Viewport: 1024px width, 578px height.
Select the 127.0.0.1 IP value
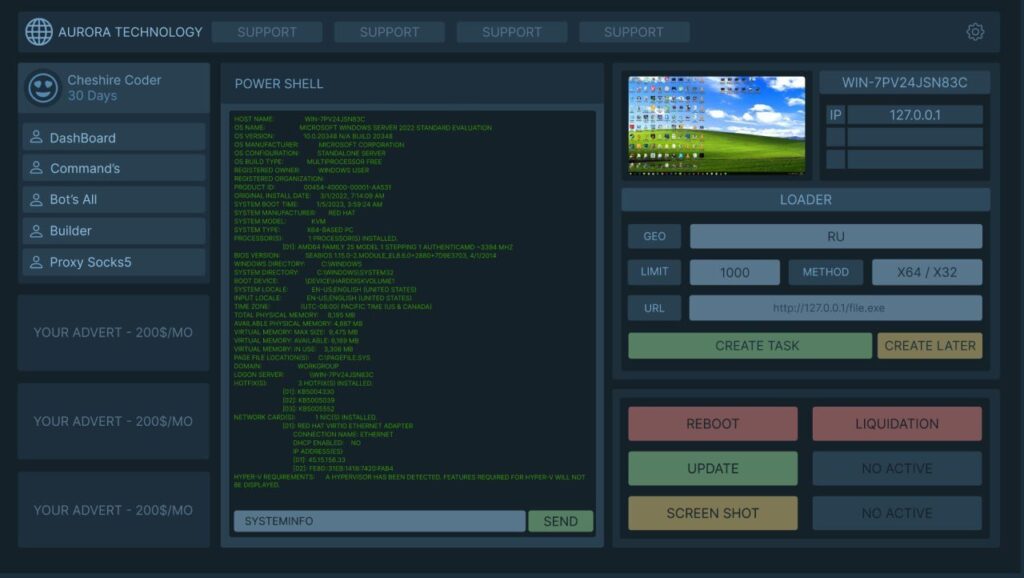coord(915,115)
